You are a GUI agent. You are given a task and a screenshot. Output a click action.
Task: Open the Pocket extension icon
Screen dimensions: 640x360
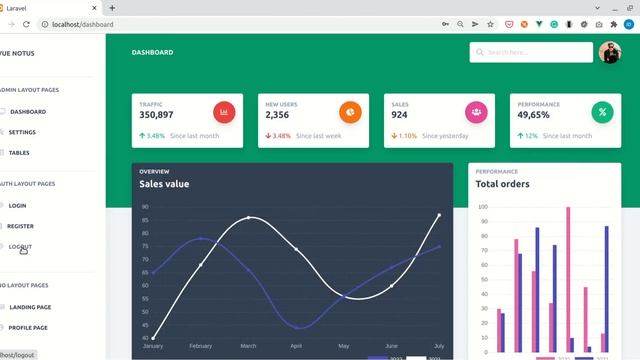(509, 24)
